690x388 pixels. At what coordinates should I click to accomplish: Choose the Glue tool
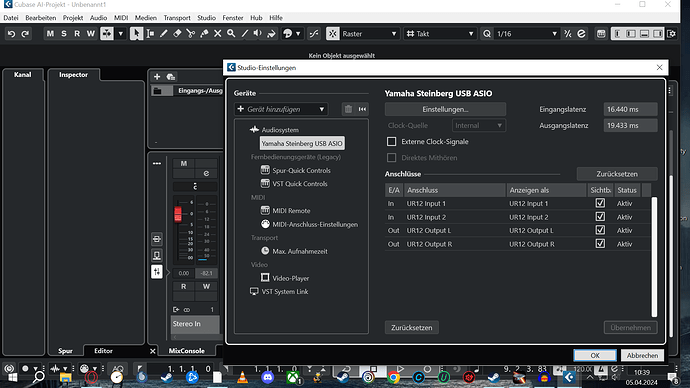tap(204, 33)
